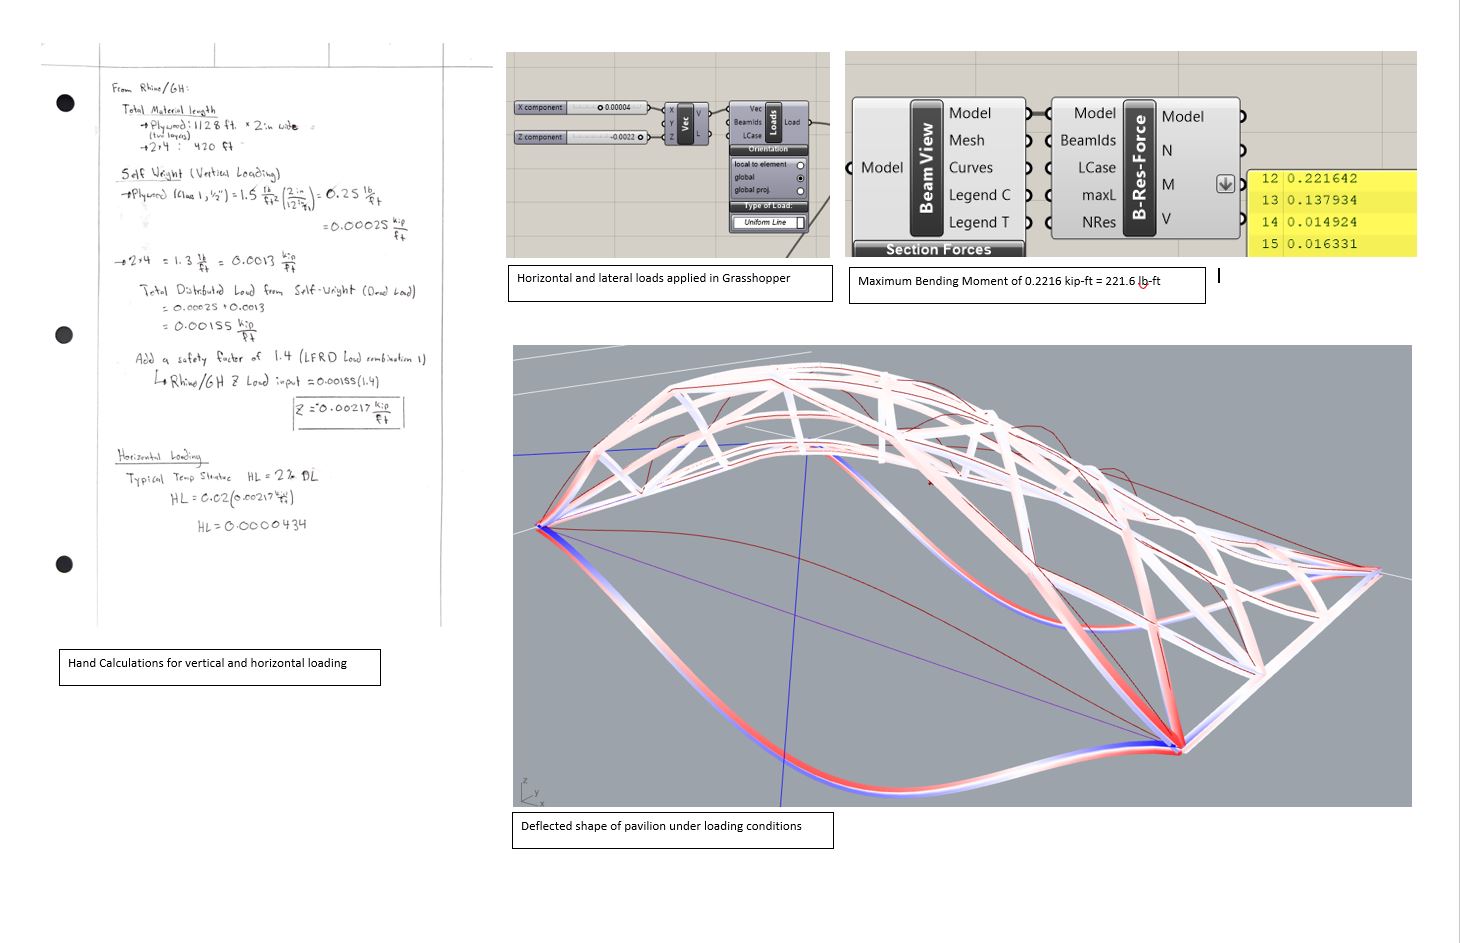Click the hand calculations caption text box
The width and height of the screenshot is (1460, 943).
click(x=219, y=667)
